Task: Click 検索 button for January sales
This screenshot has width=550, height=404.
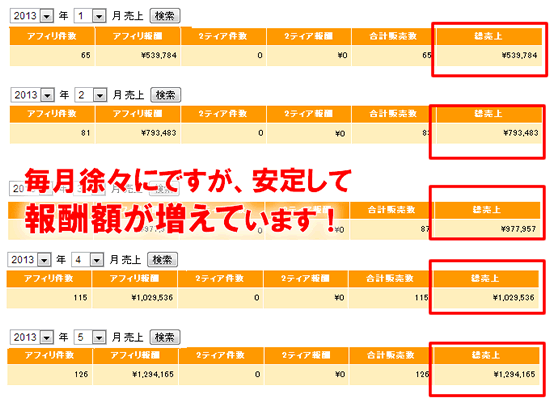Action: point(165,16)
